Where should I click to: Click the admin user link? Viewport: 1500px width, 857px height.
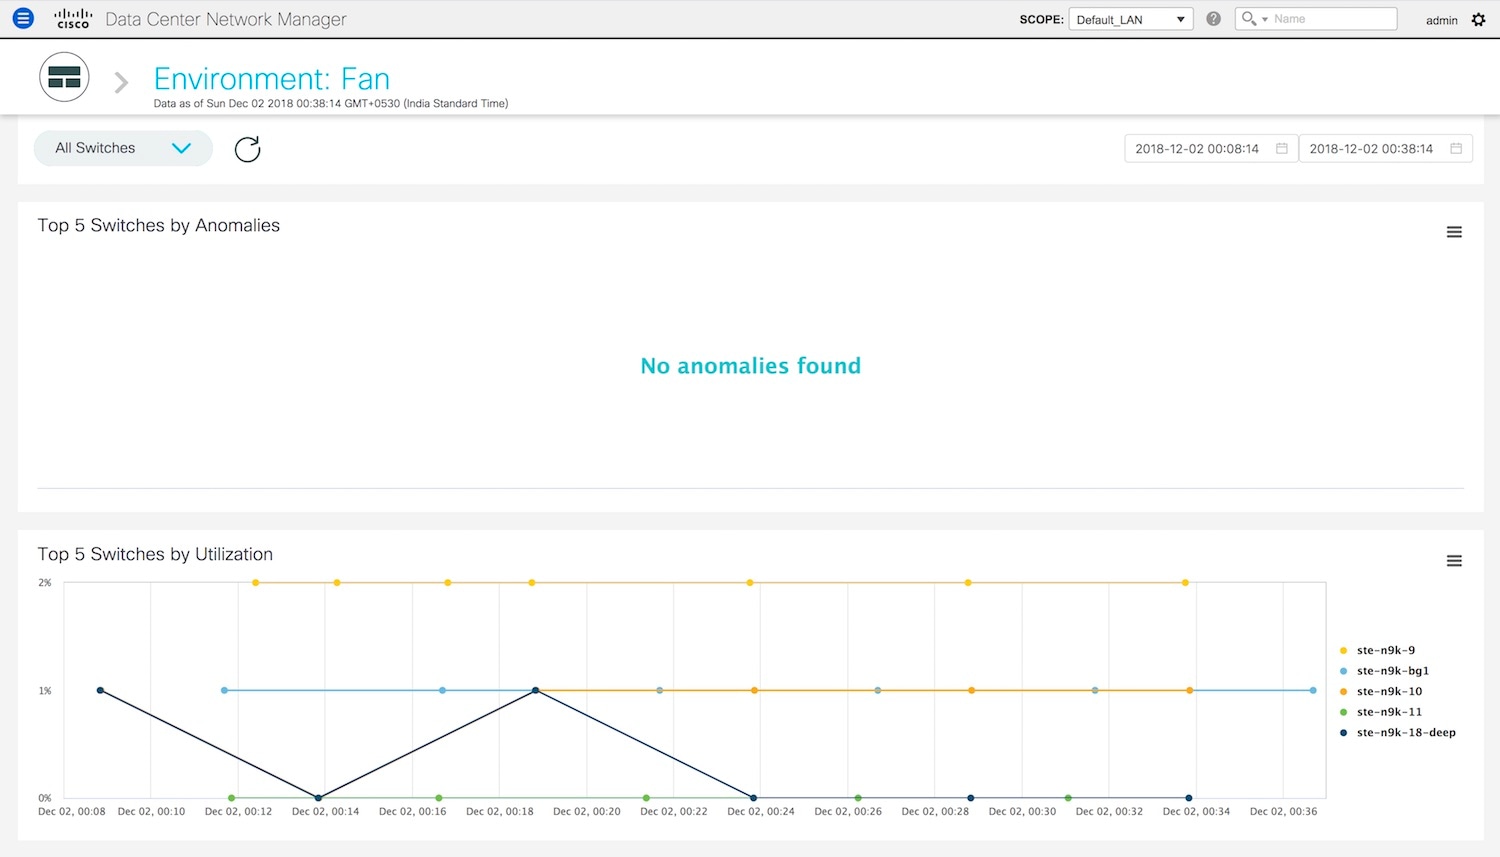click(1441, 20)
